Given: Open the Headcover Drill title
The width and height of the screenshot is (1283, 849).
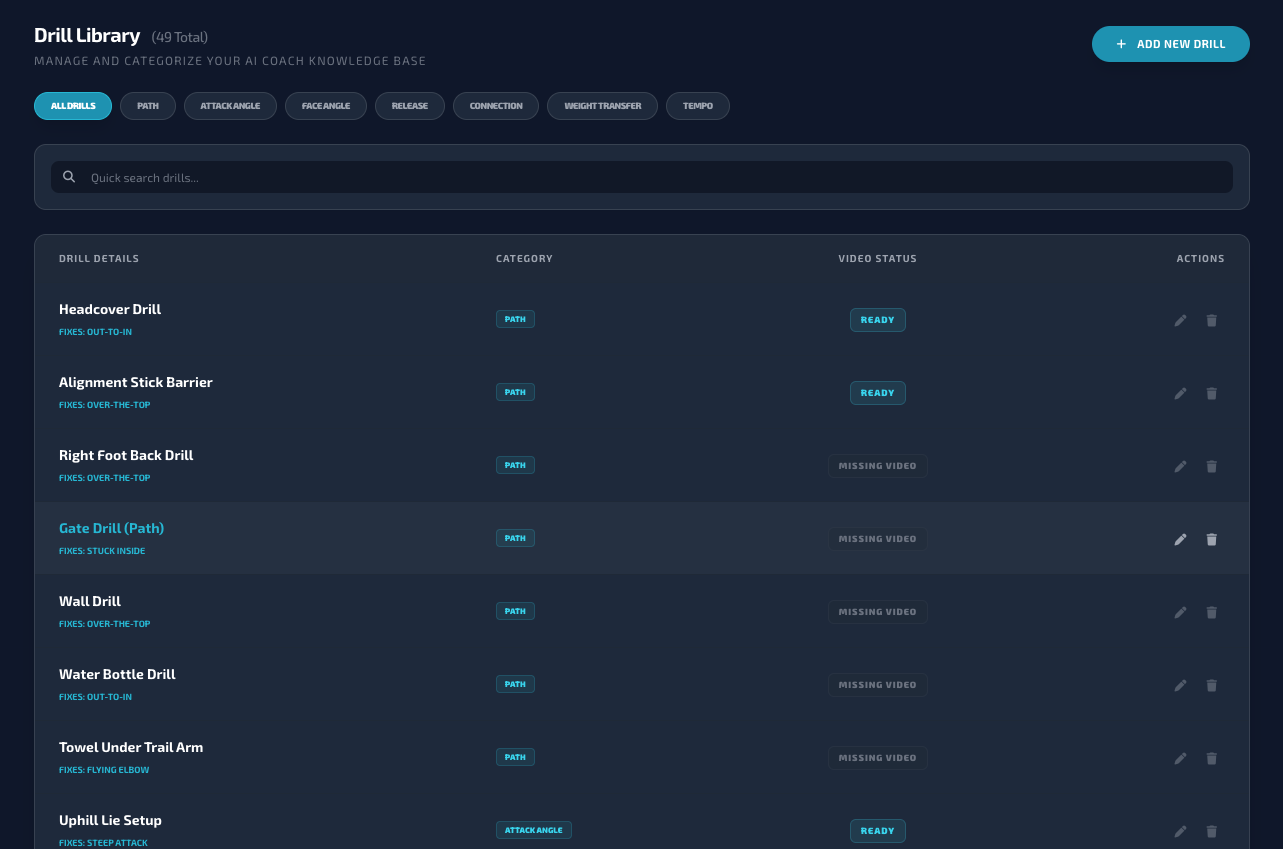Looking at the screenshot, I should coord(110,309).
